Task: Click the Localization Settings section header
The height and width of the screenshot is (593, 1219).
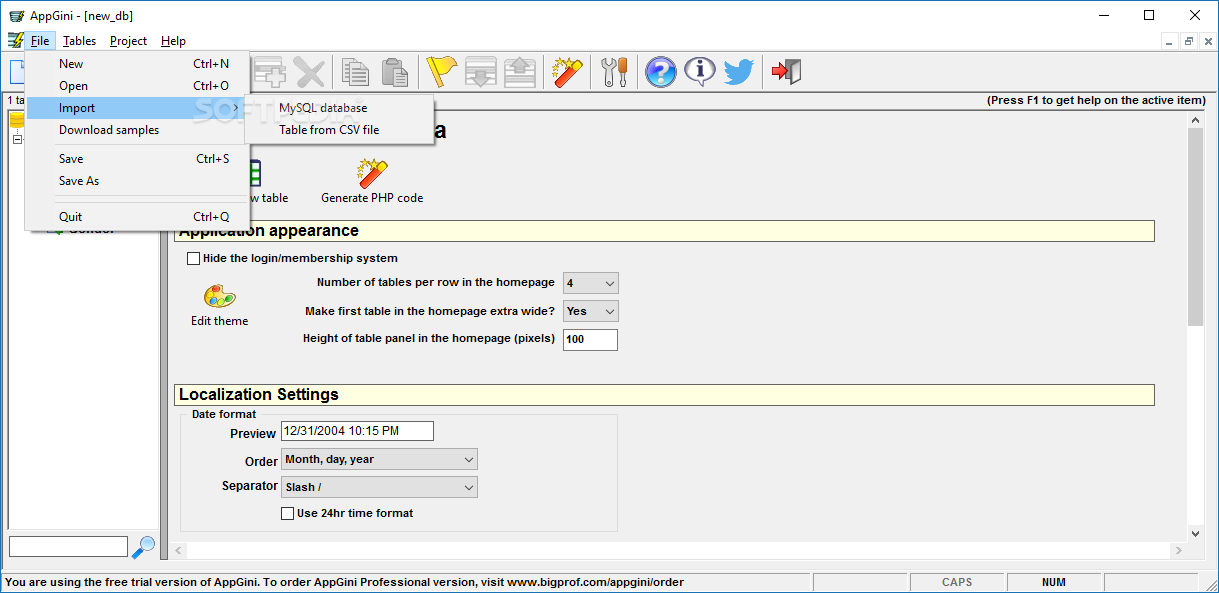Action: pos(665,395)
